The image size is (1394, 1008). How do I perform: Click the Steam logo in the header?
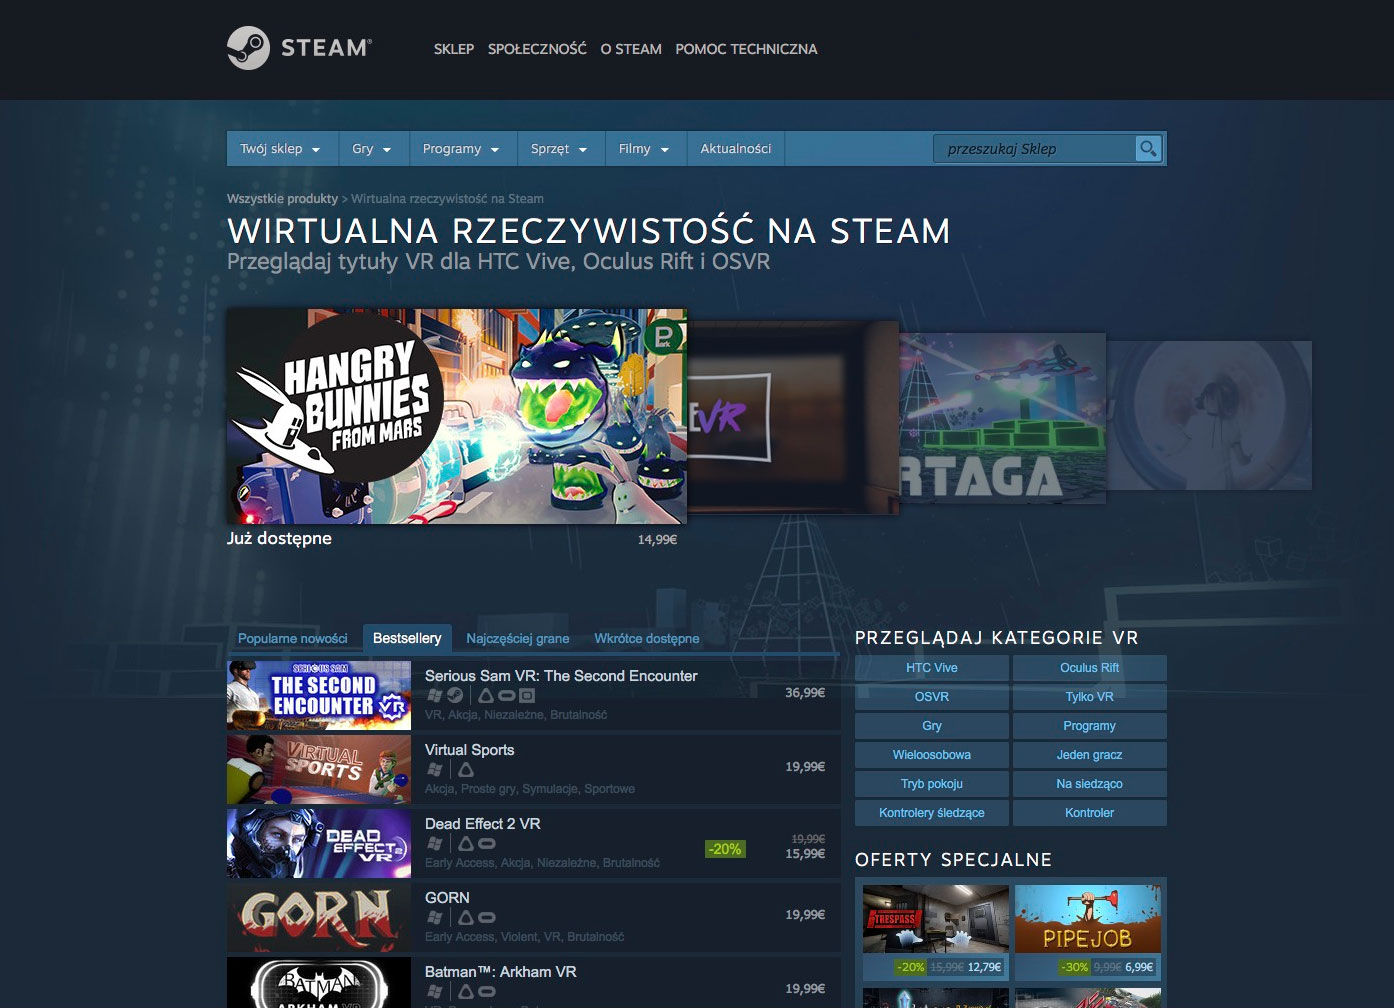(299, 48)
